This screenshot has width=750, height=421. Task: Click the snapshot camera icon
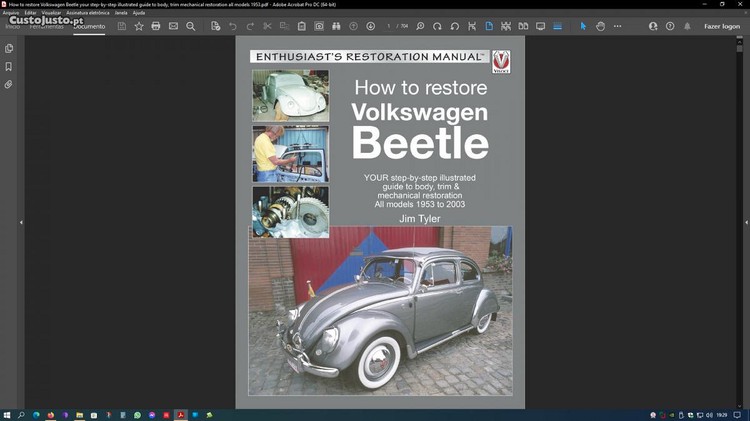click(x=319, y=26)
